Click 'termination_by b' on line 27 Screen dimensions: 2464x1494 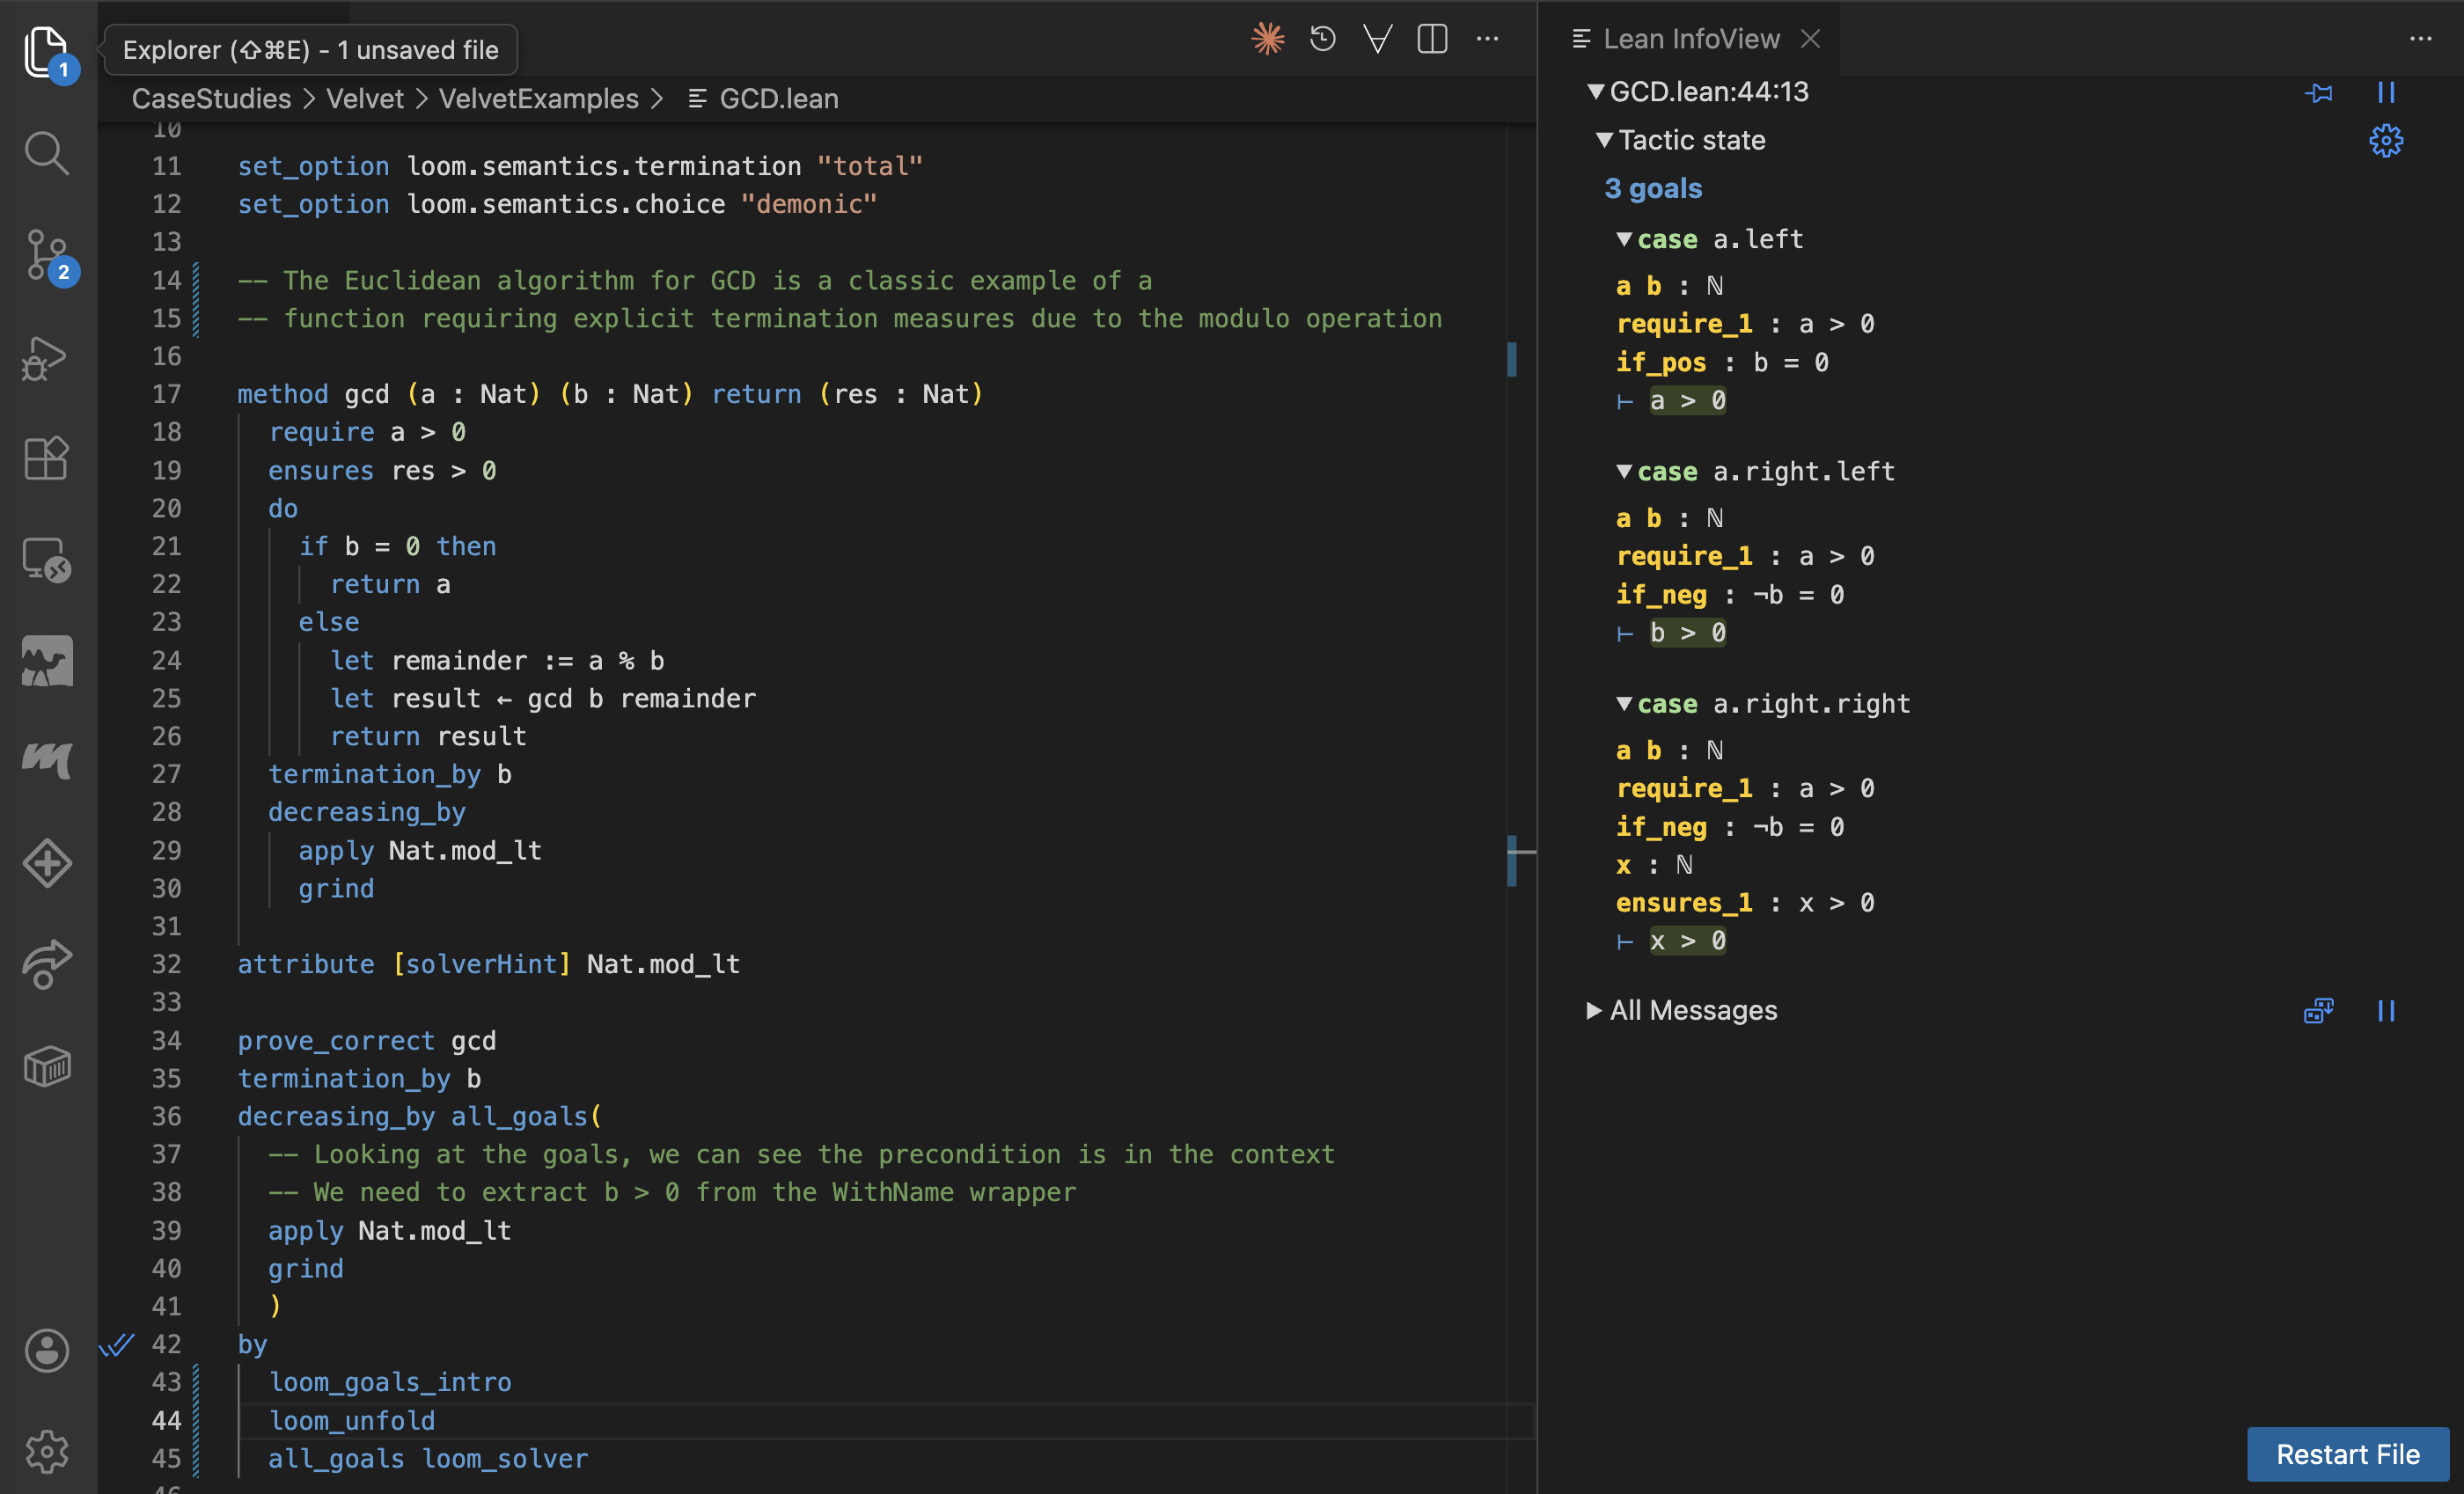(390, 775)
